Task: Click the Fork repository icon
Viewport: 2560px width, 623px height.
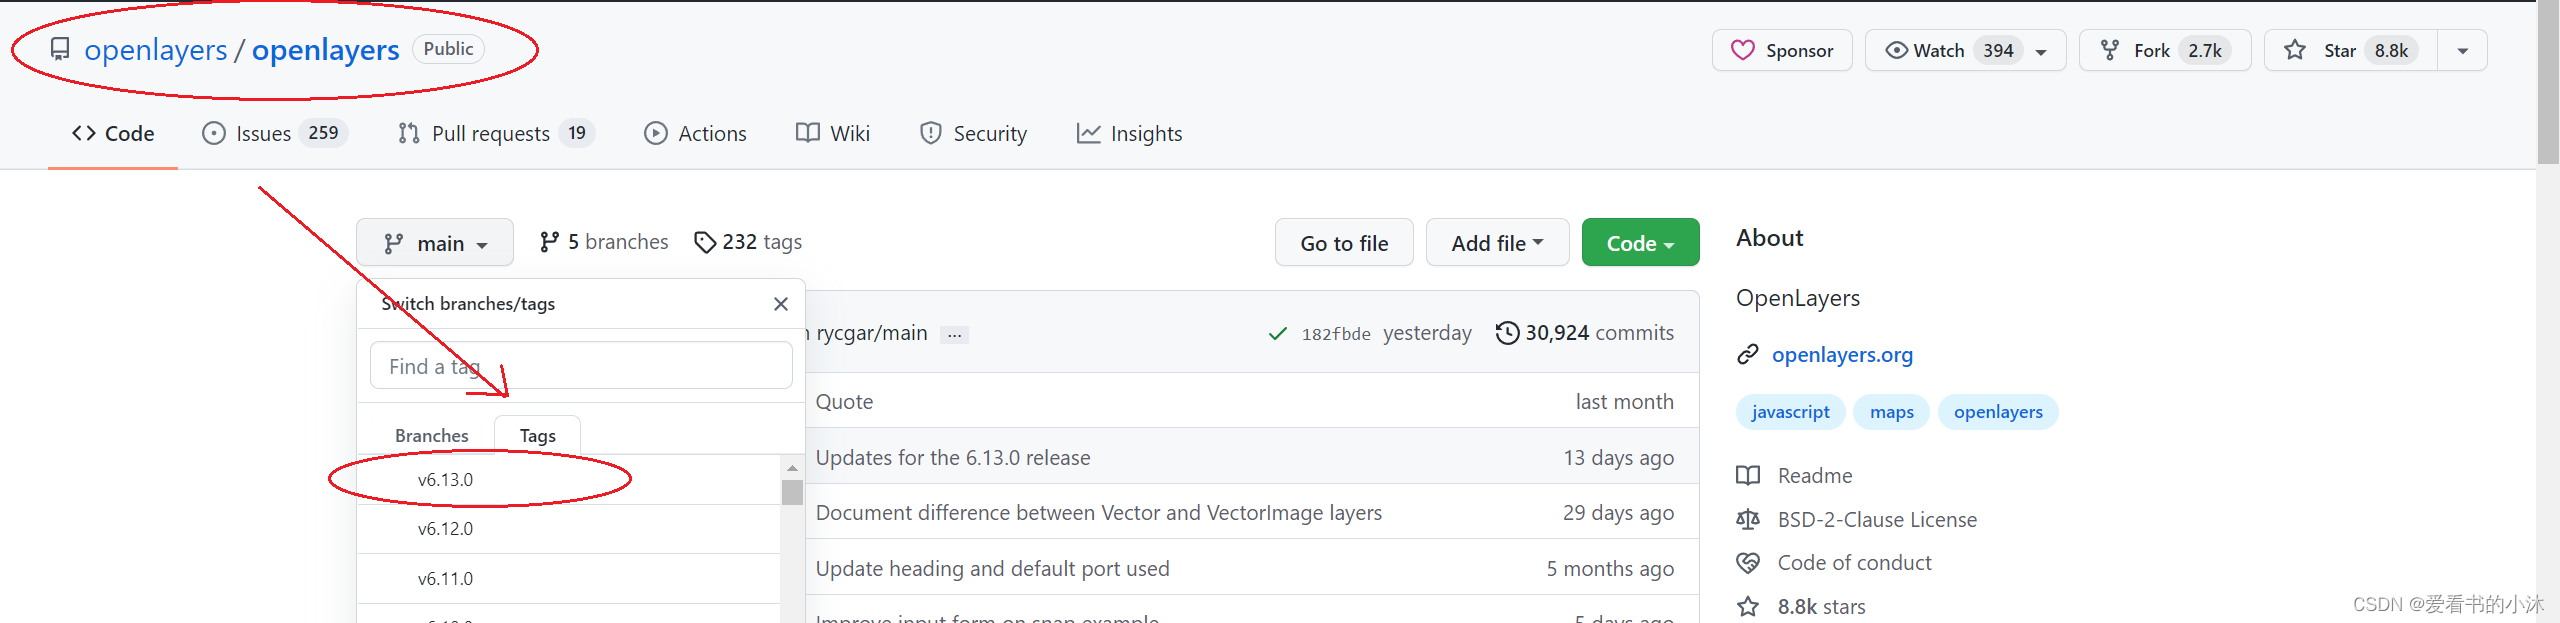Action: [2110, 51]
